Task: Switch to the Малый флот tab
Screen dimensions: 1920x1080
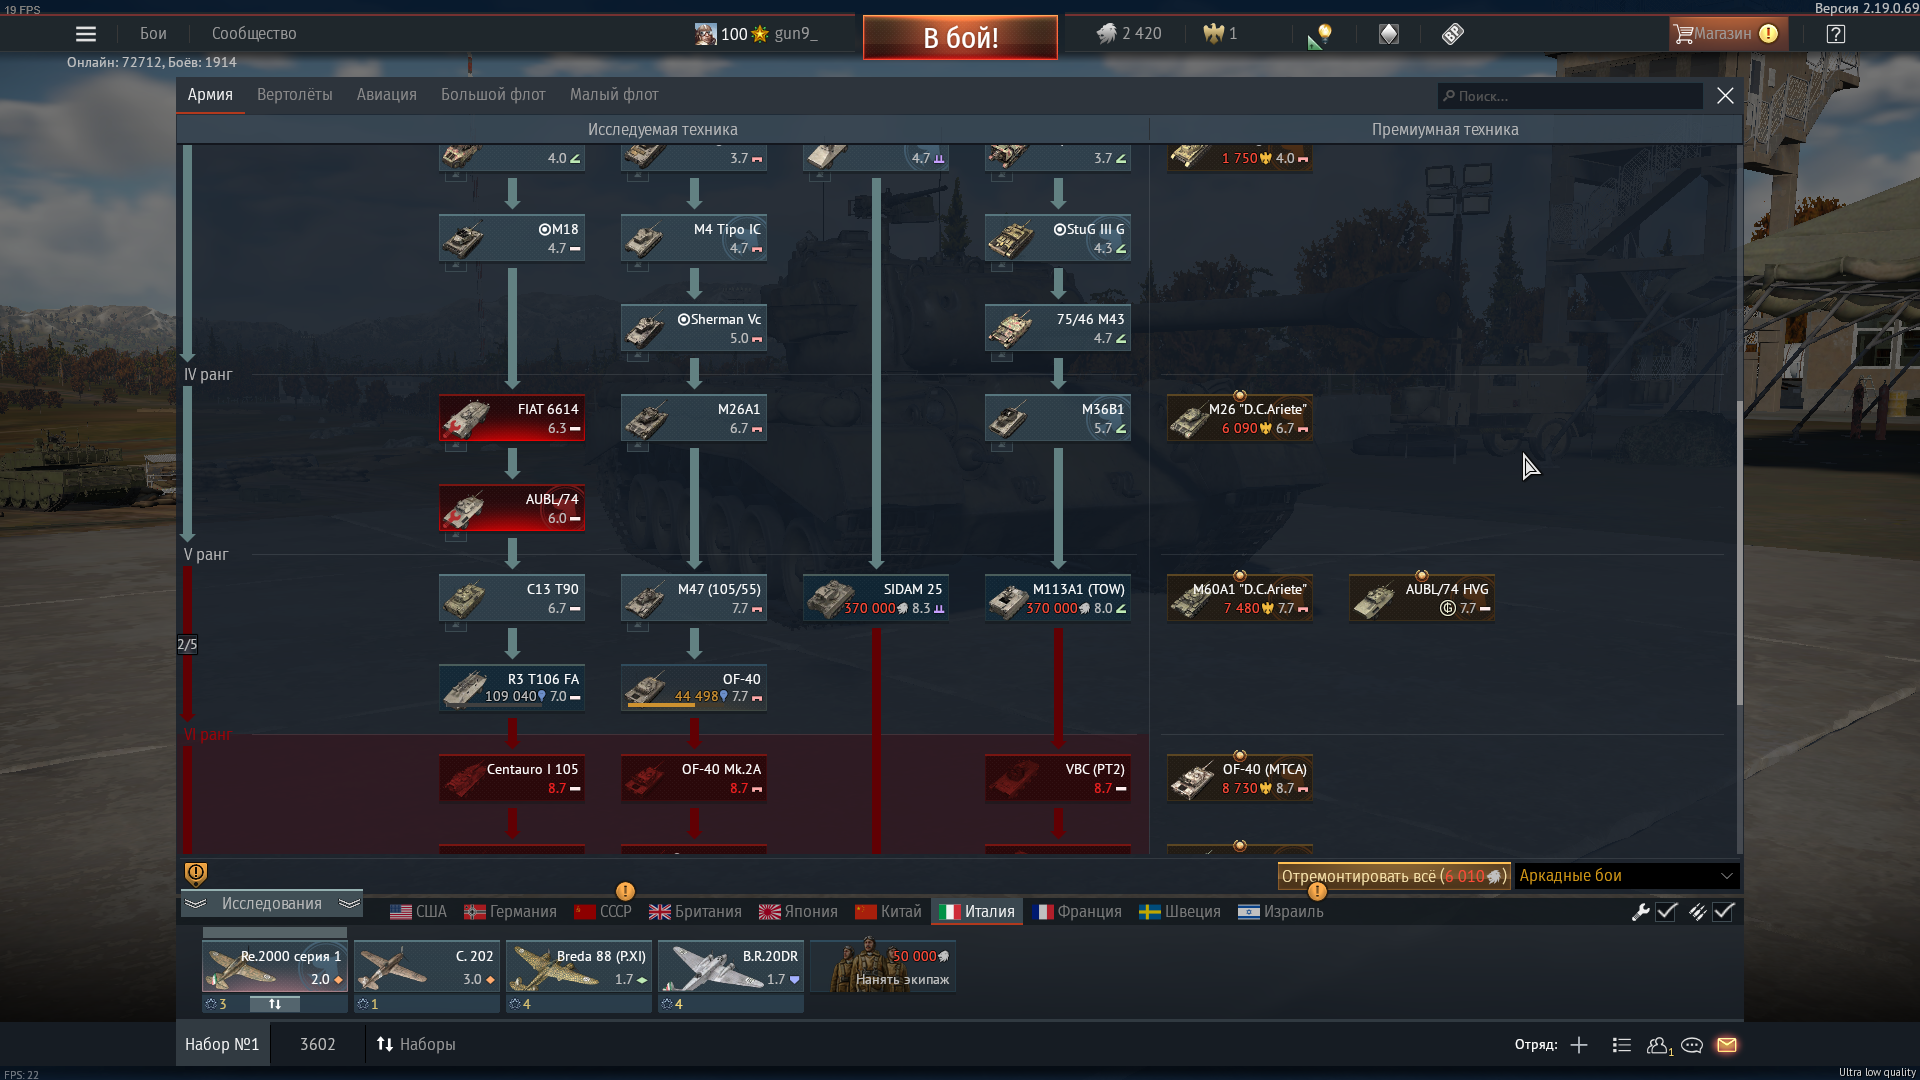Action: (614, 95)
